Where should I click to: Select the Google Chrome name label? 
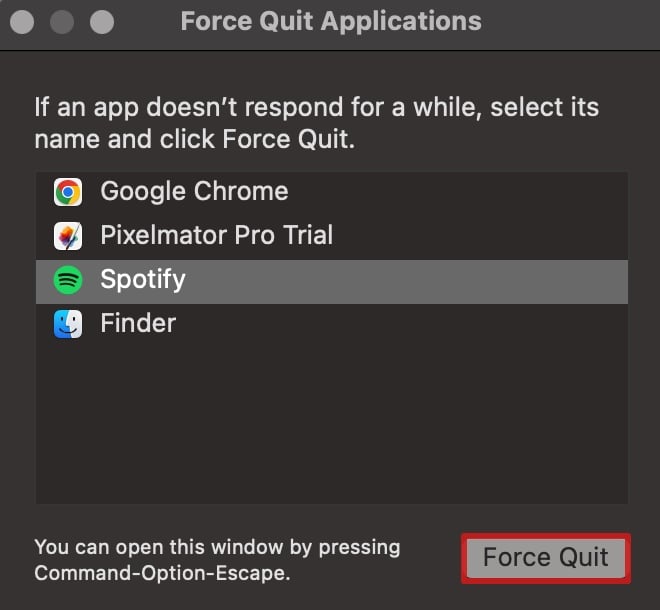[x=194, y=192]
